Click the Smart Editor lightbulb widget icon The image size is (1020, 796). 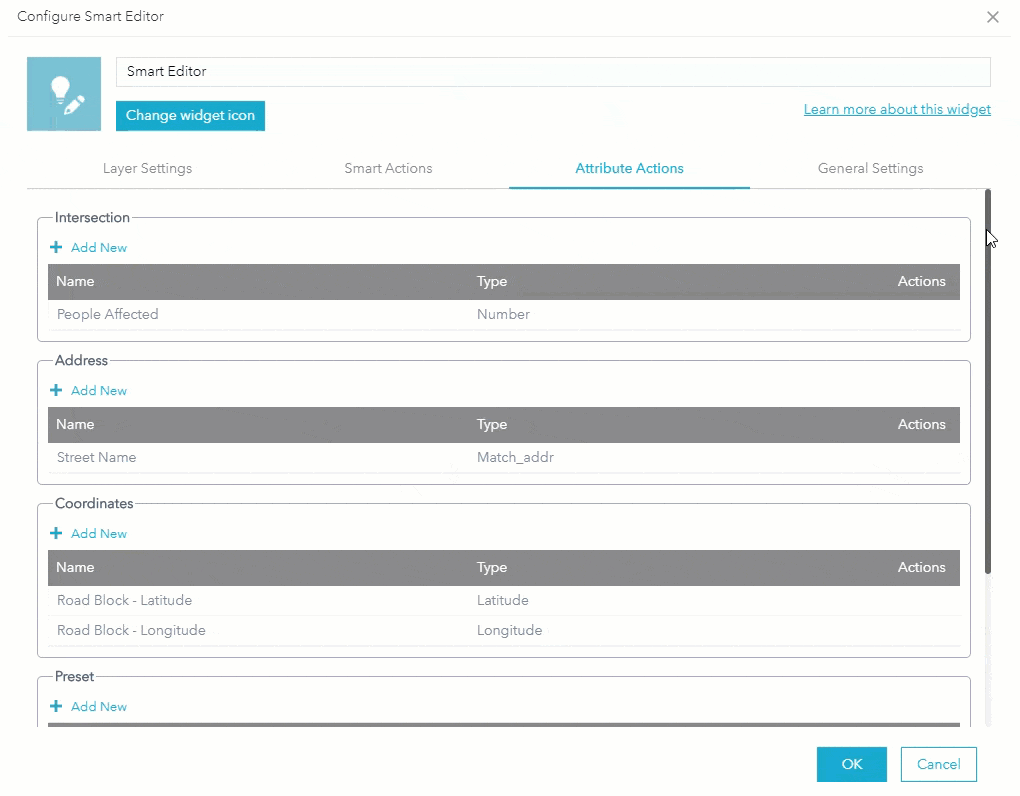64,93
